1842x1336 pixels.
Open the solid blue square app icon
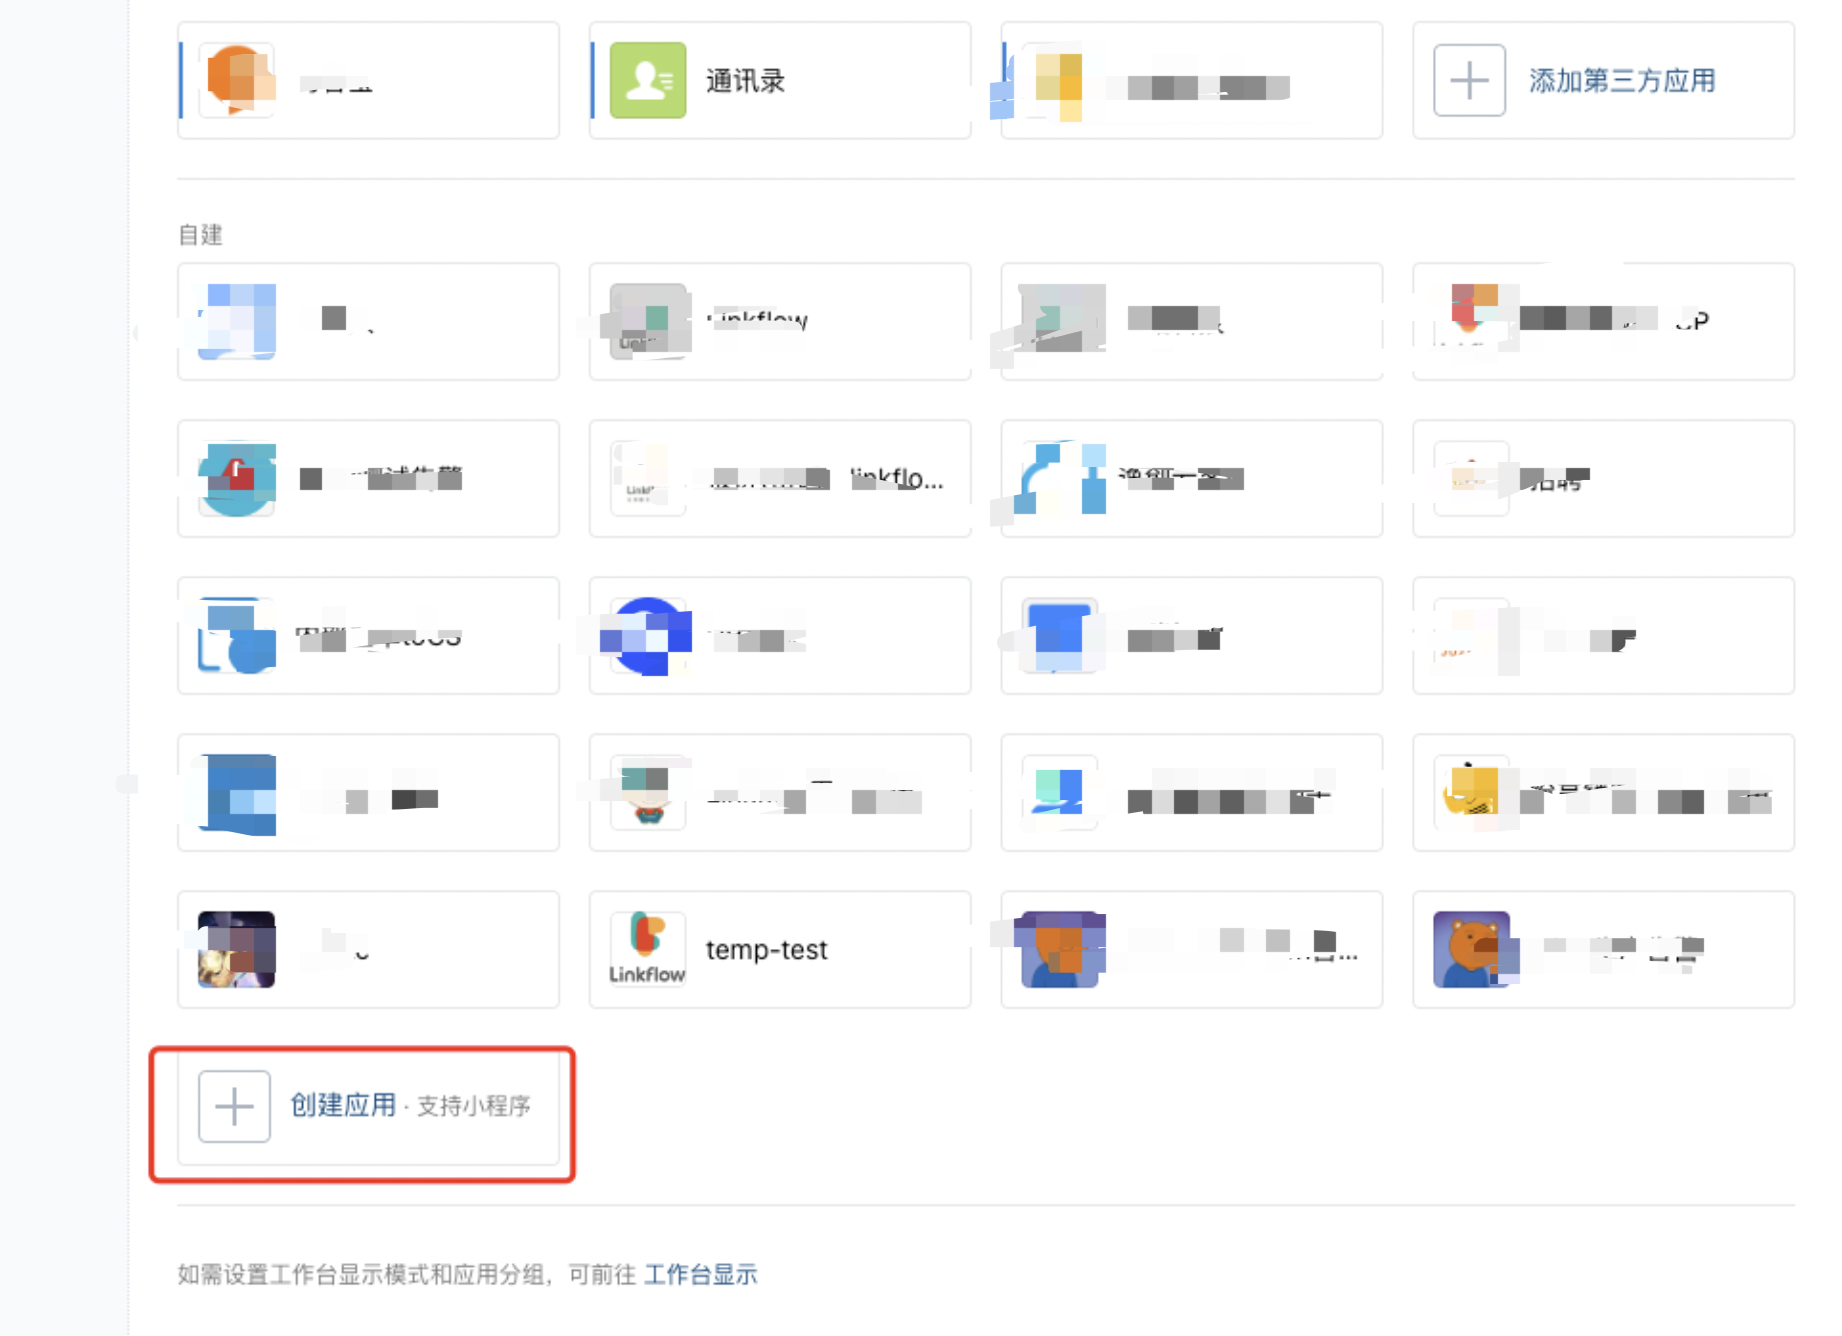pyautogui.click(x=1059, y=635)
